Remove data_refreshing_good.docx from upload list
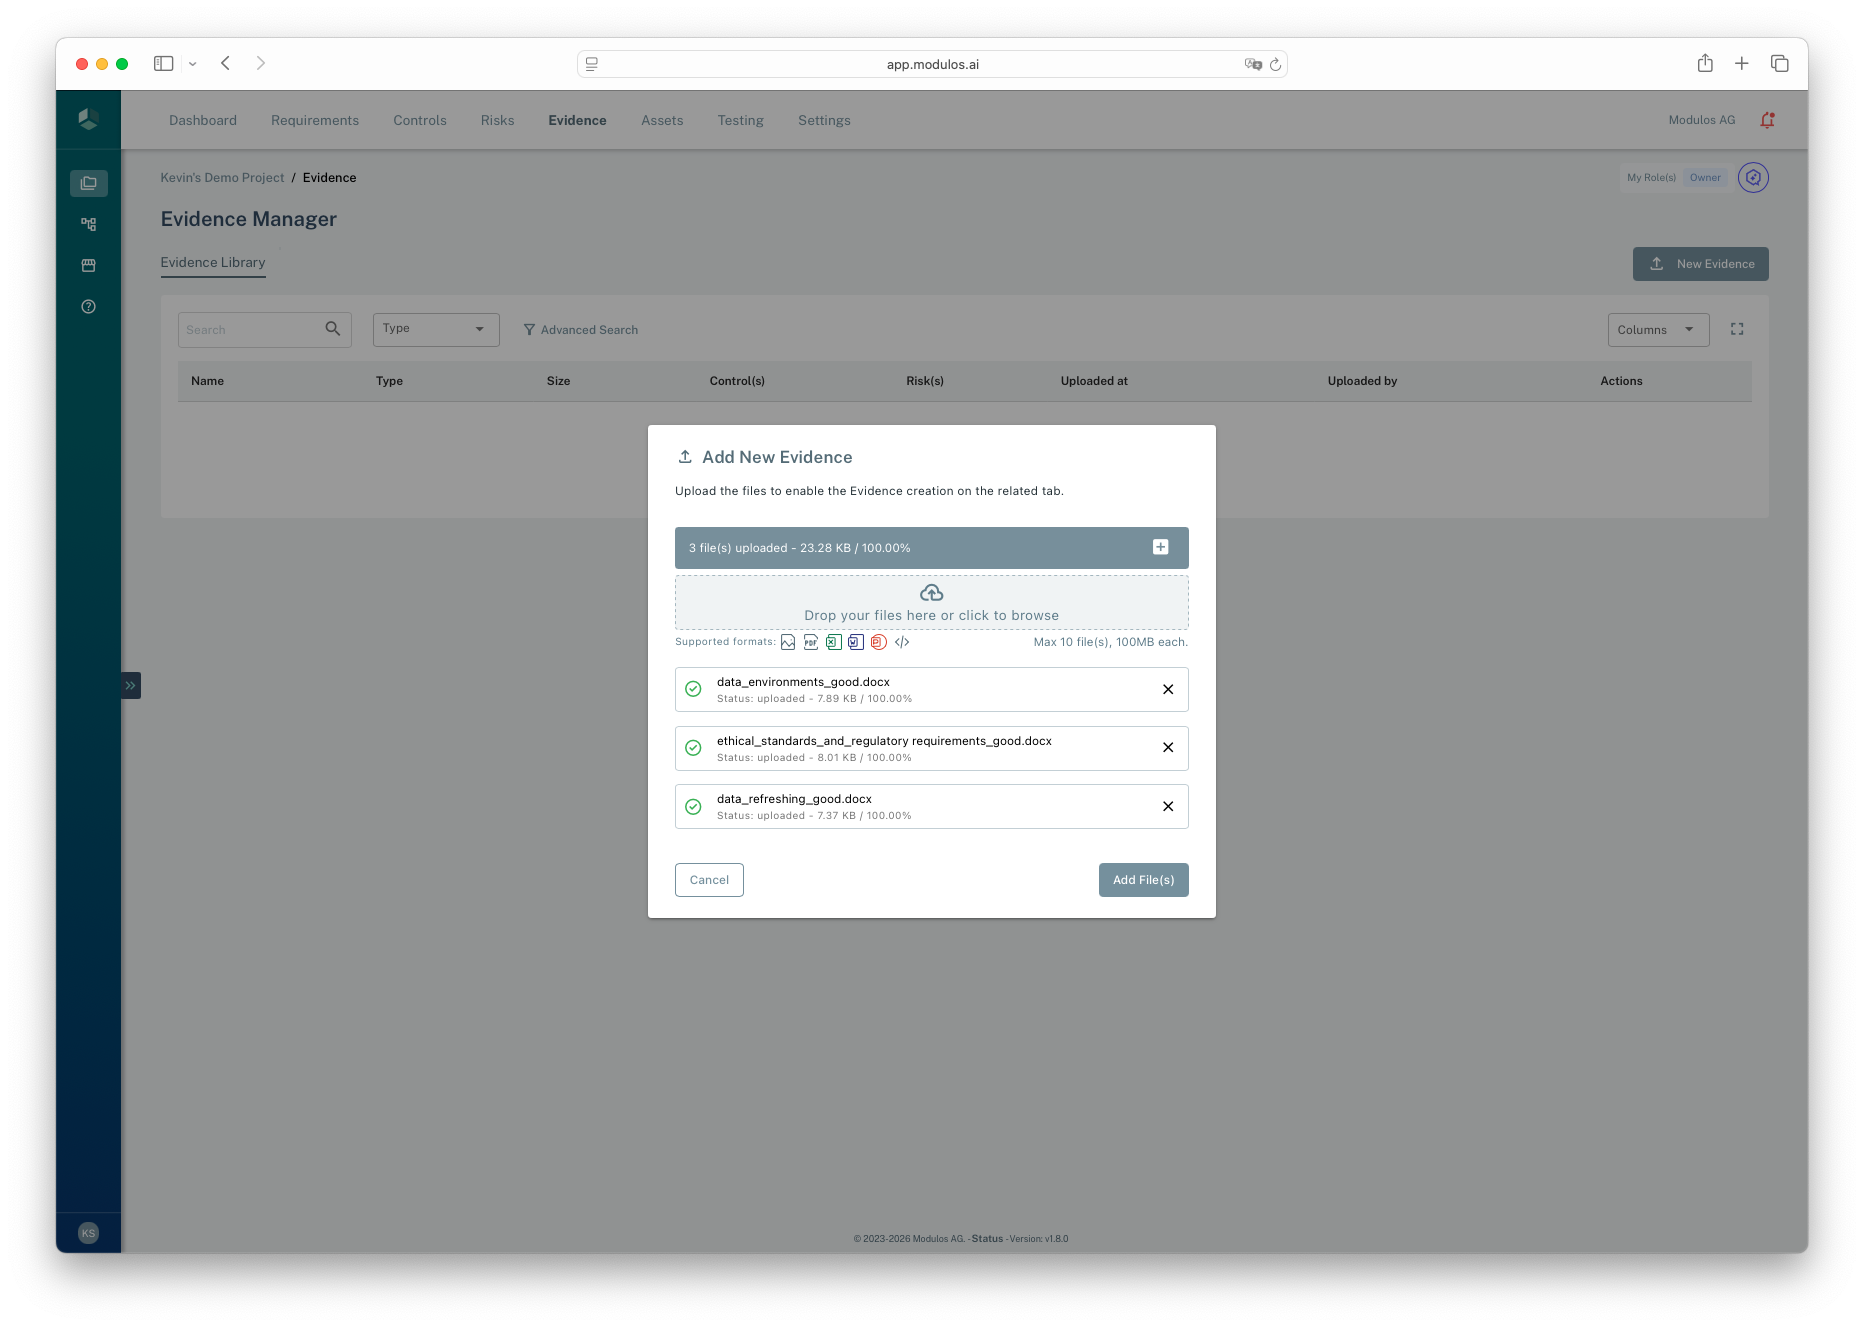Image resolution: width=1864 pixels, height=1327 pixels. [x=1167, y=806]
